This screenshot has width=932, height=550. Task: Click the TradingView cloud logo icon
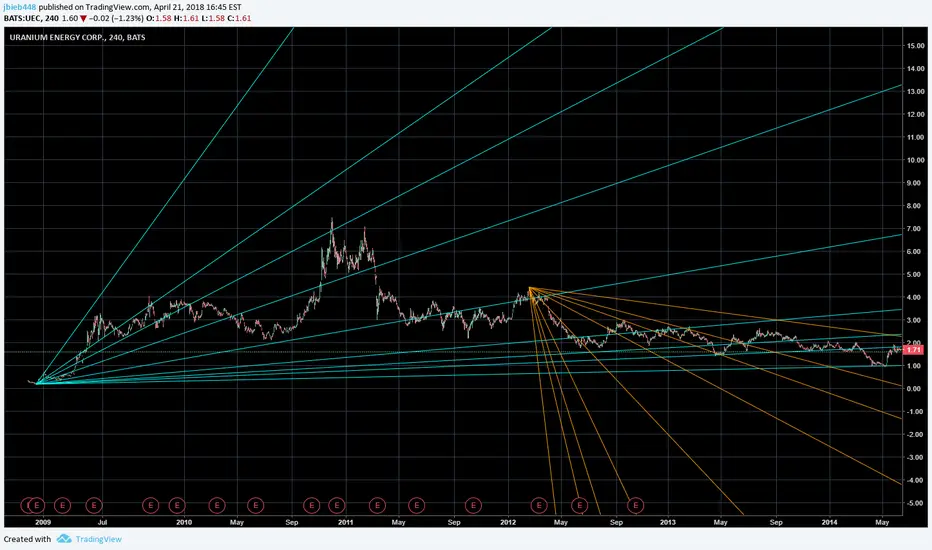click(64, 539)
